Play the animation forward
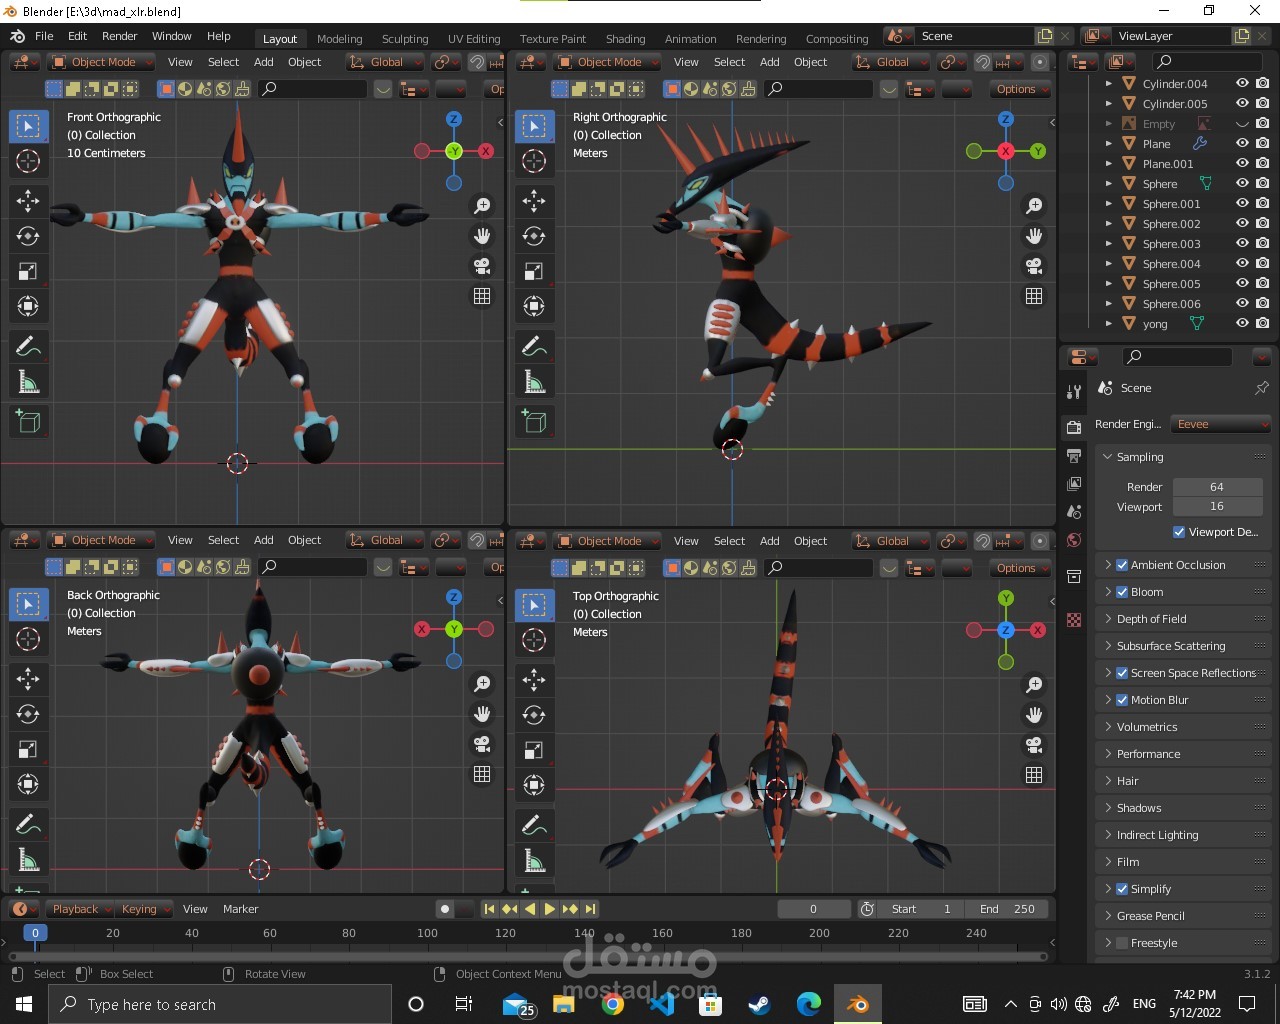 549,909
